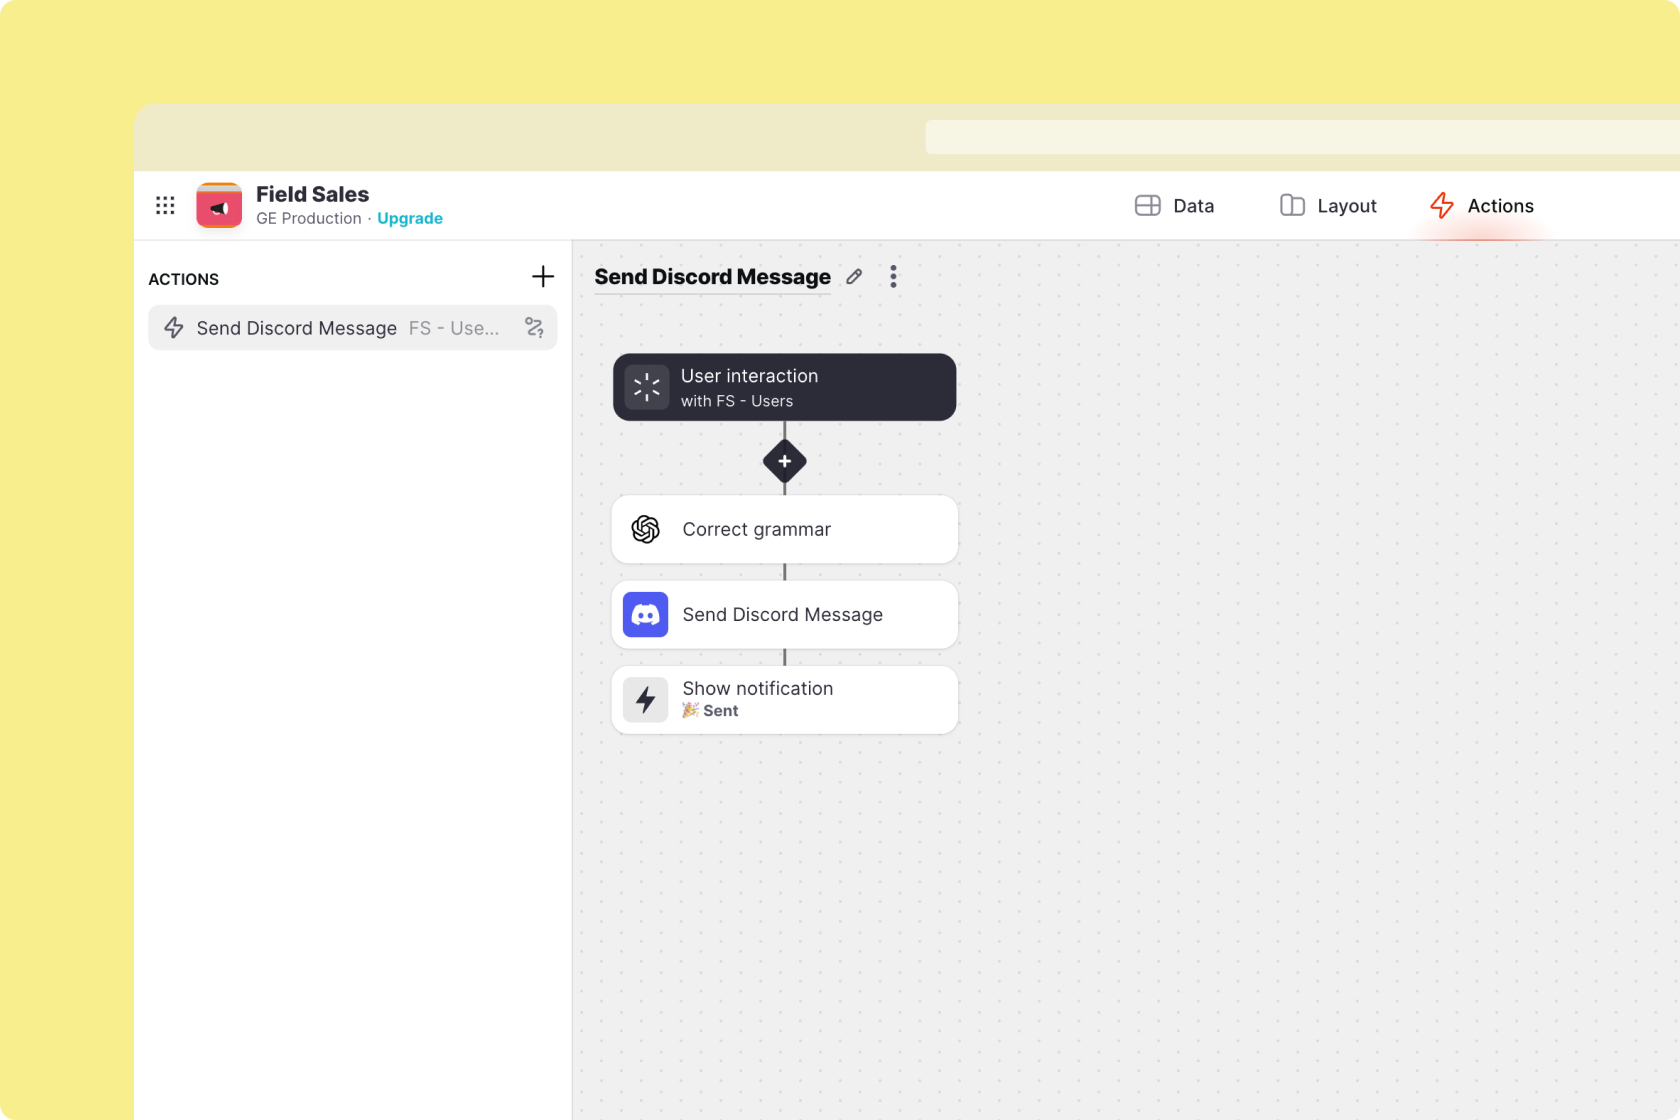The width and height of the screenshot is (1680, 1120).
Task: Switch to the Data tab
Action: tap(1175, 206)
